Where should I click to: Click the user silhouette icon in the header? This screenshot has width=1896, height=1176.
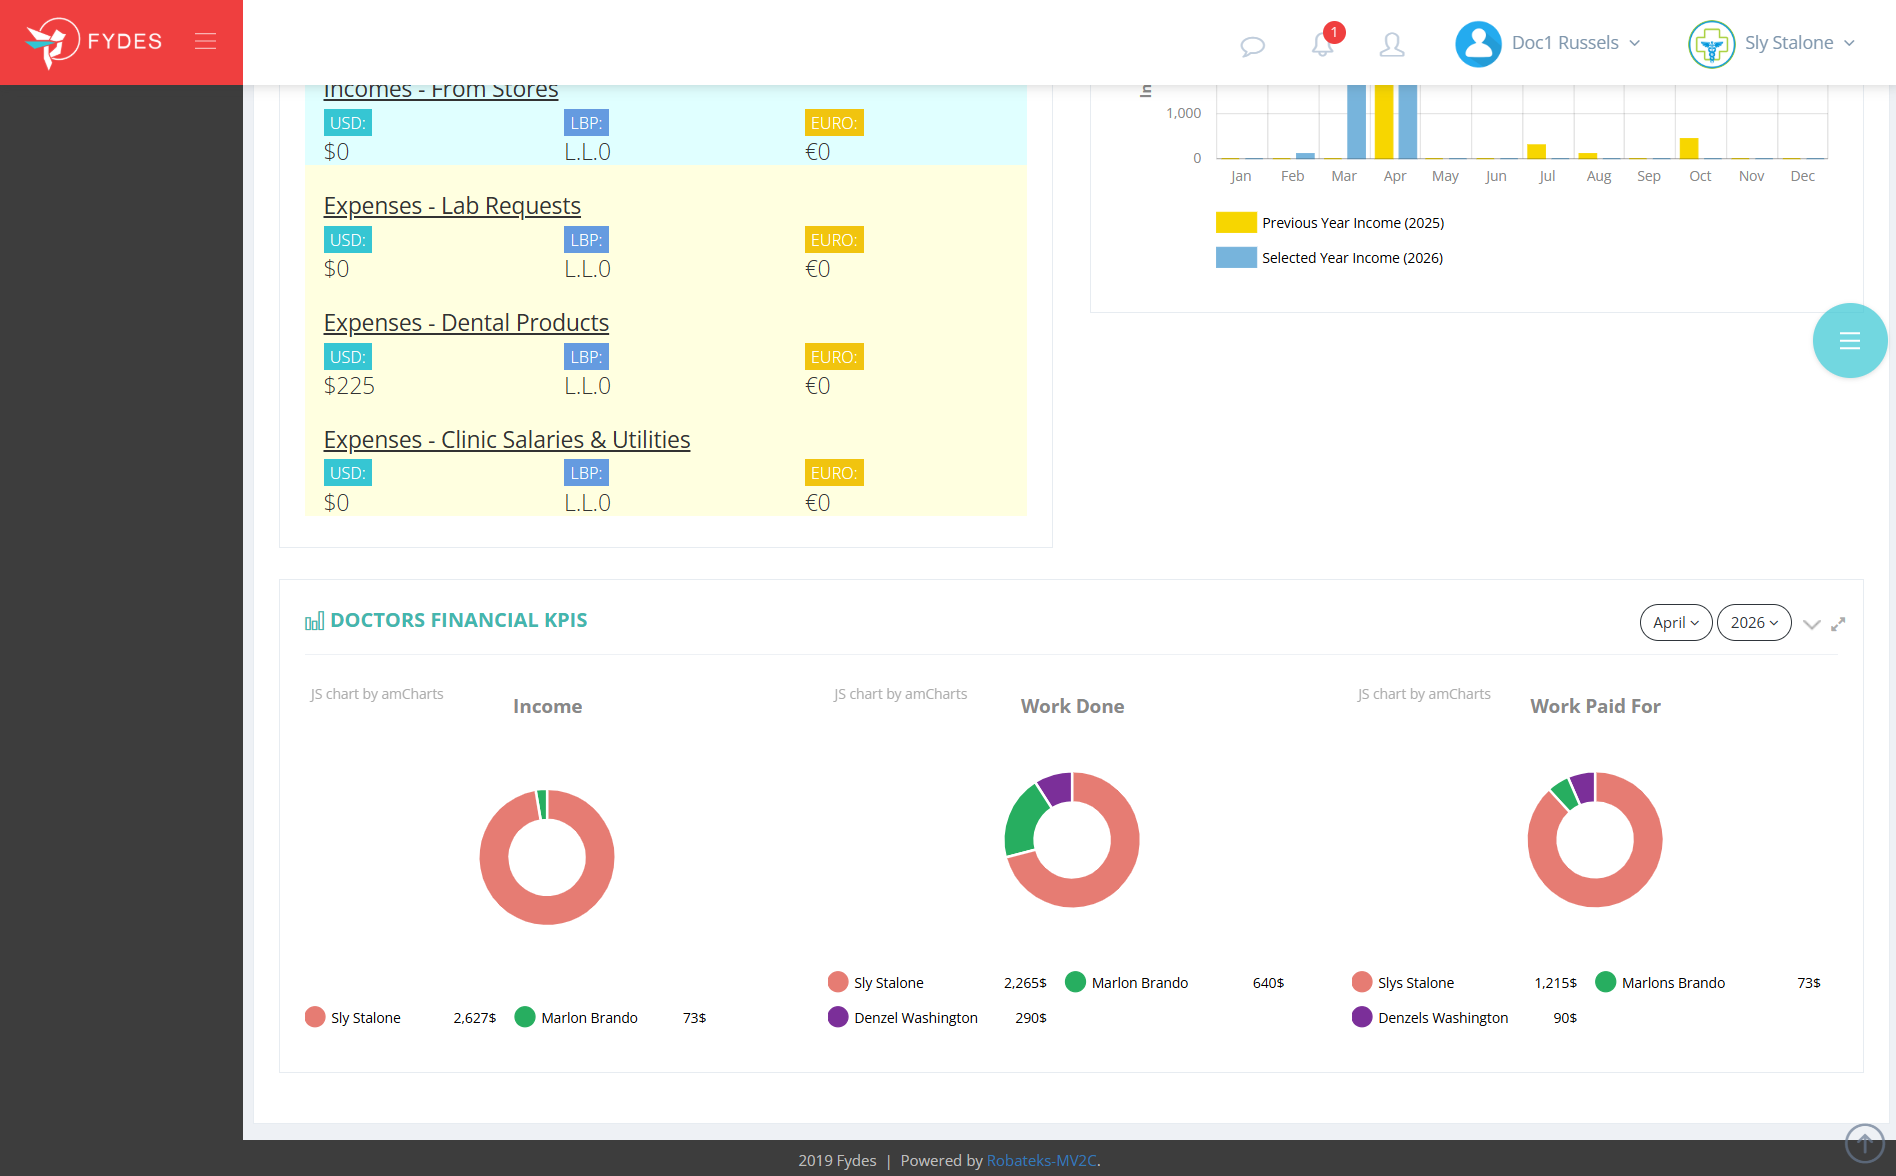point(1392,45)
